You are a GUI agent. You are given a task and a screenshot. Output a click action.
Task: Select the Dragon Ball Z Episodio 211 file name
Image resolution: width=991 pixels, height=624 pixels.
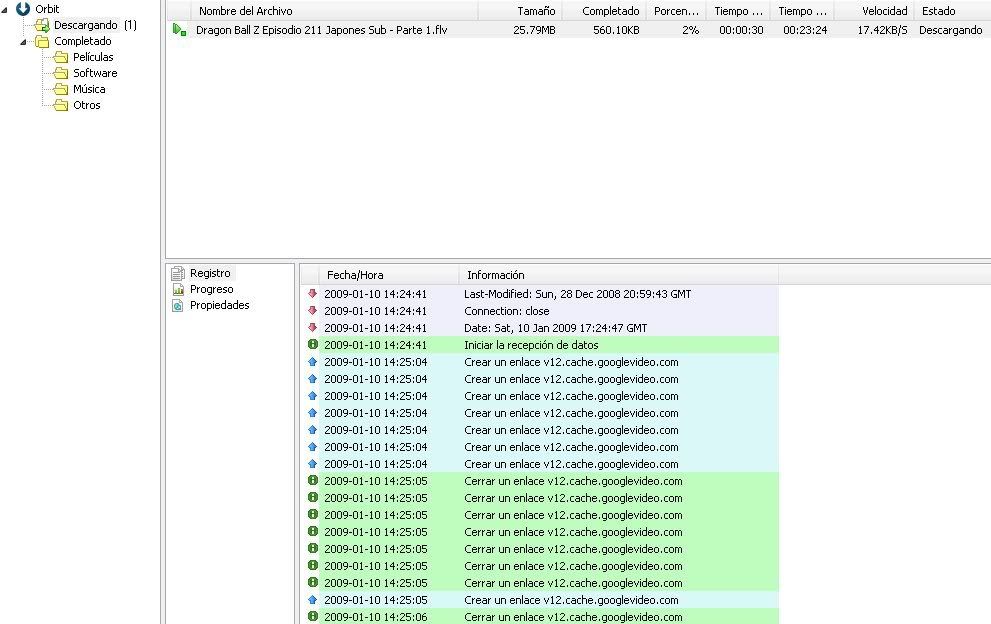tap(322, 30)
